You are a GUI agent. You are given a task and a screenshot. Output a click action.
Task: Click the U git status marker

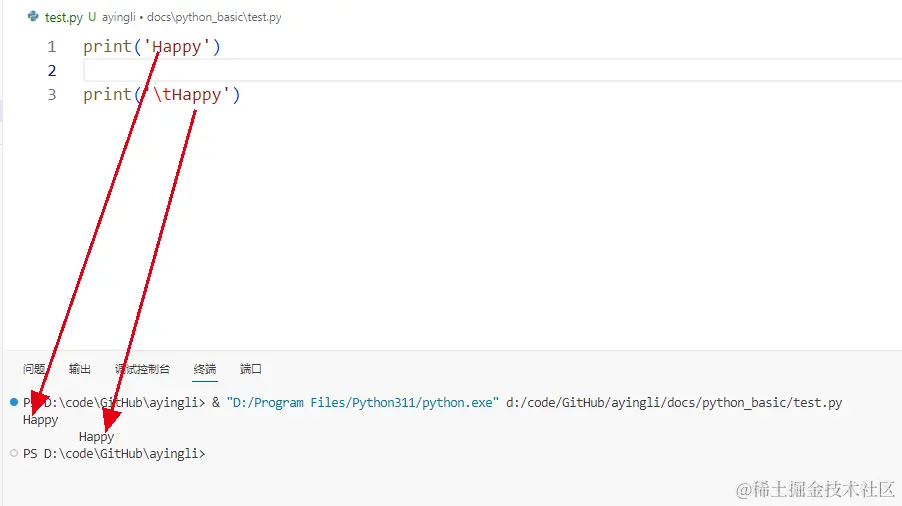coord(92,17)
